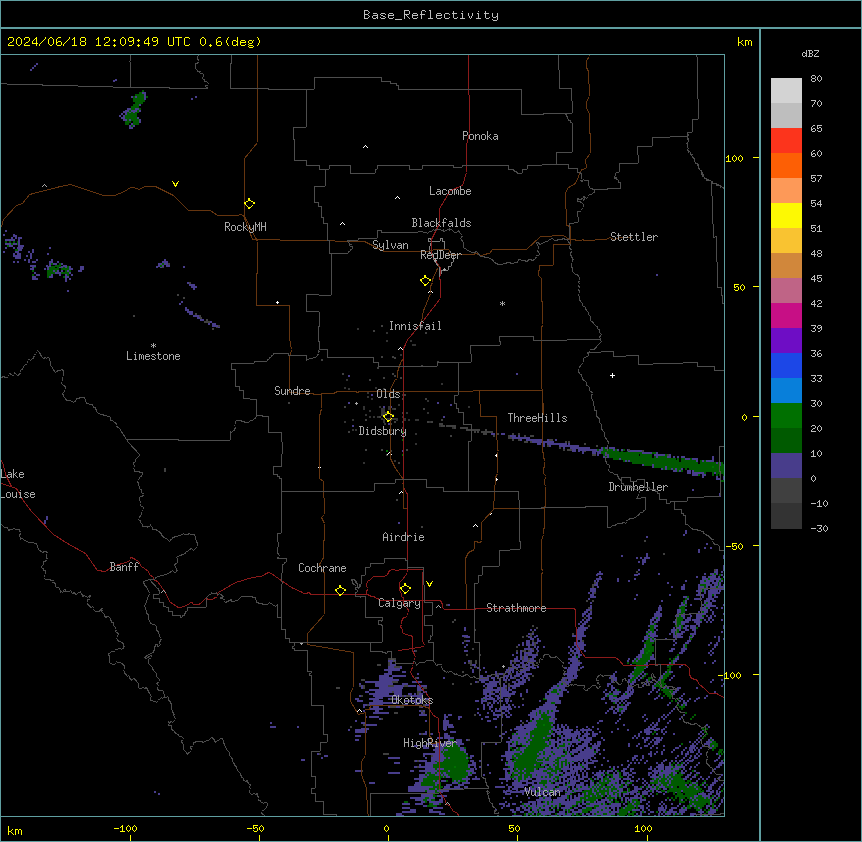The image size is (862, 842).
Task: Click the Base_Reflectivity title text
Action: pyautogui.click(x=431, y=15)
